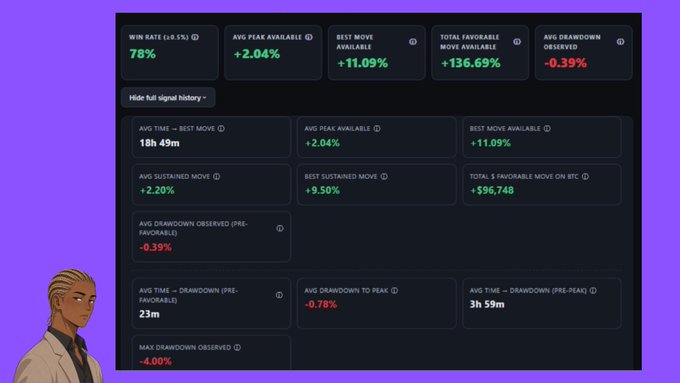
Task: Open info icon on top Avg Peak Available card
Action: (309, 37)
